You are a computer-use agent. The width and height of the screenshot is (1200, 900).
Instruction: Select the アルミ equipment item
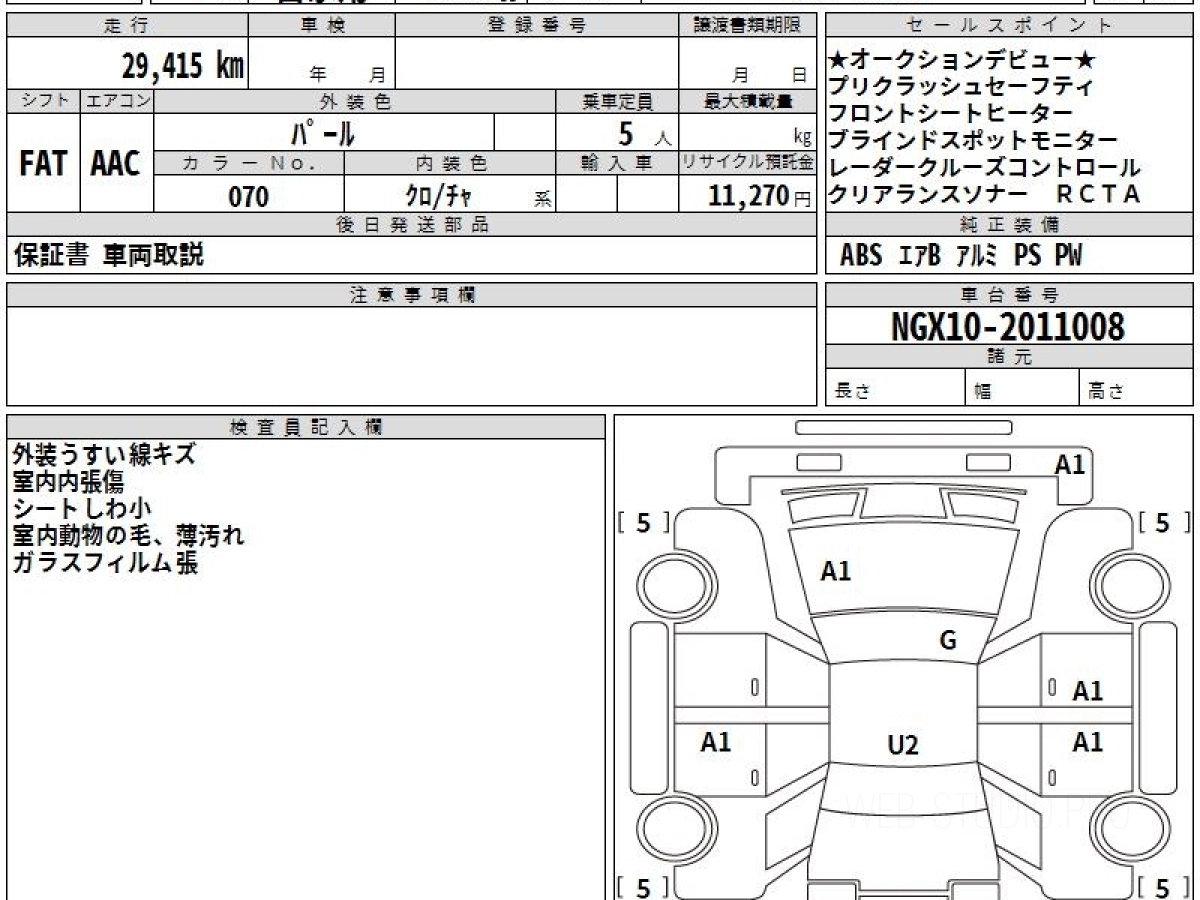coord(977,256)
